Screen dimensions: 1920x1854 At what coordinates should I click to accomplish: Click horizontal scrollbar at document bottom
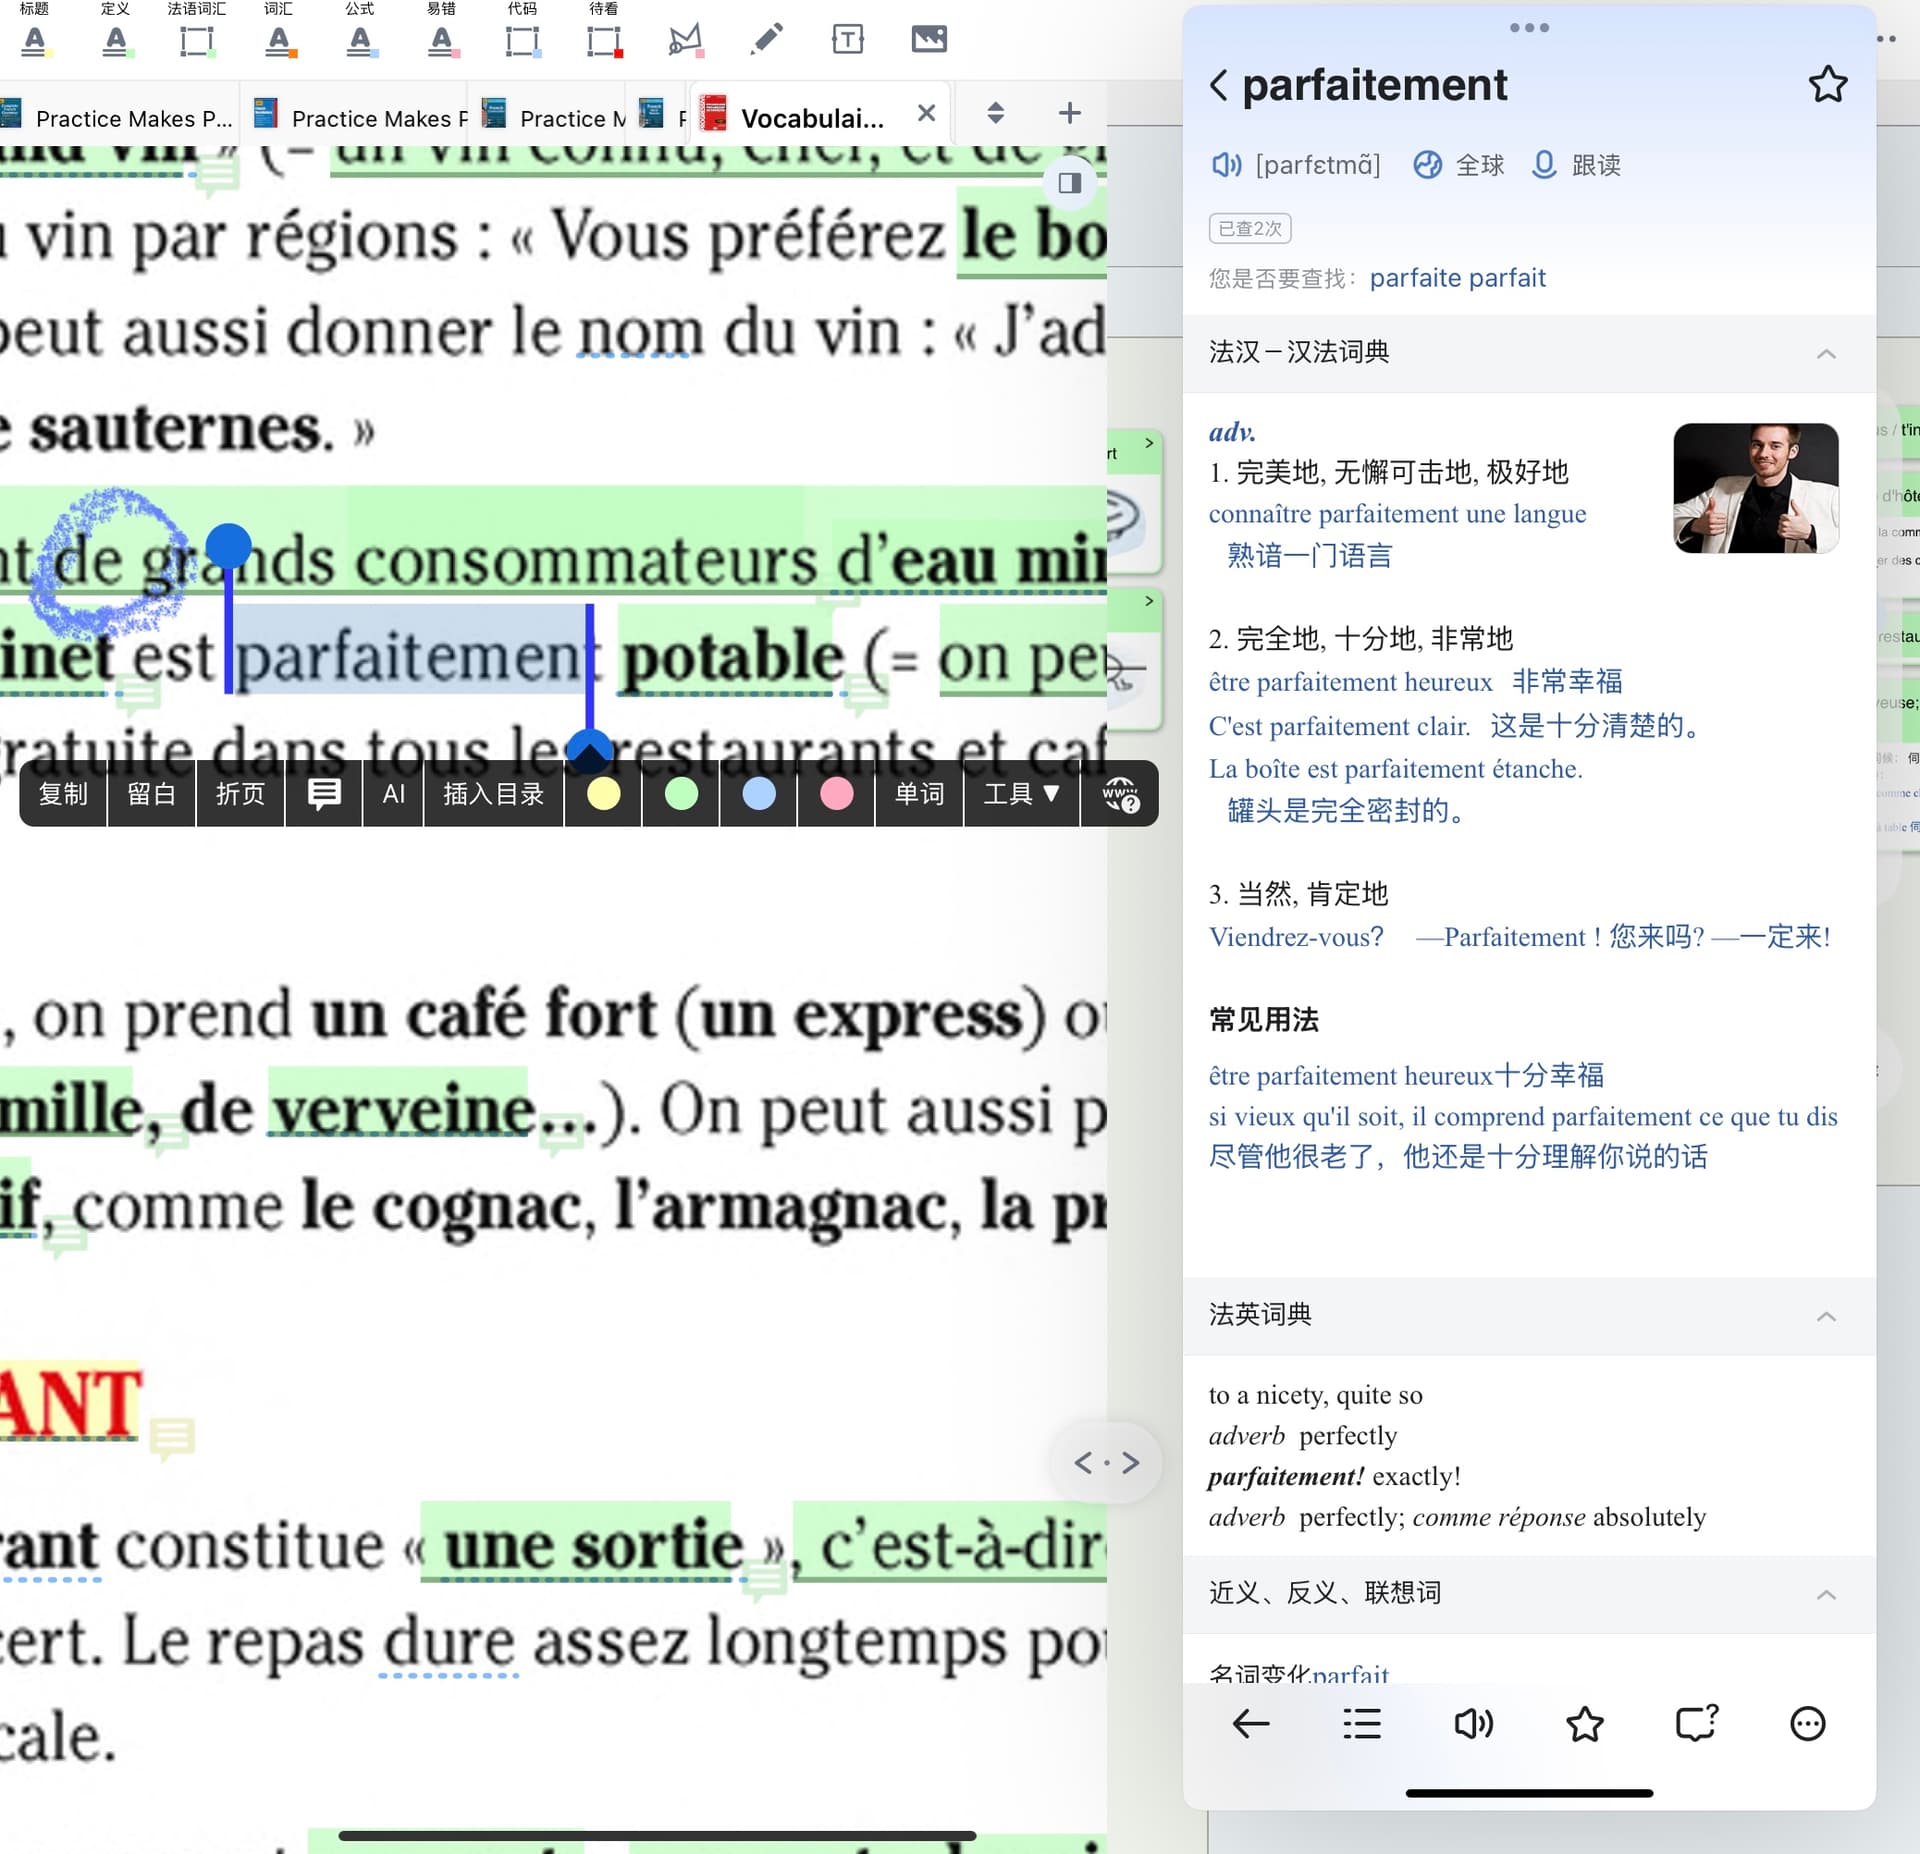[x=657, y=1836]
